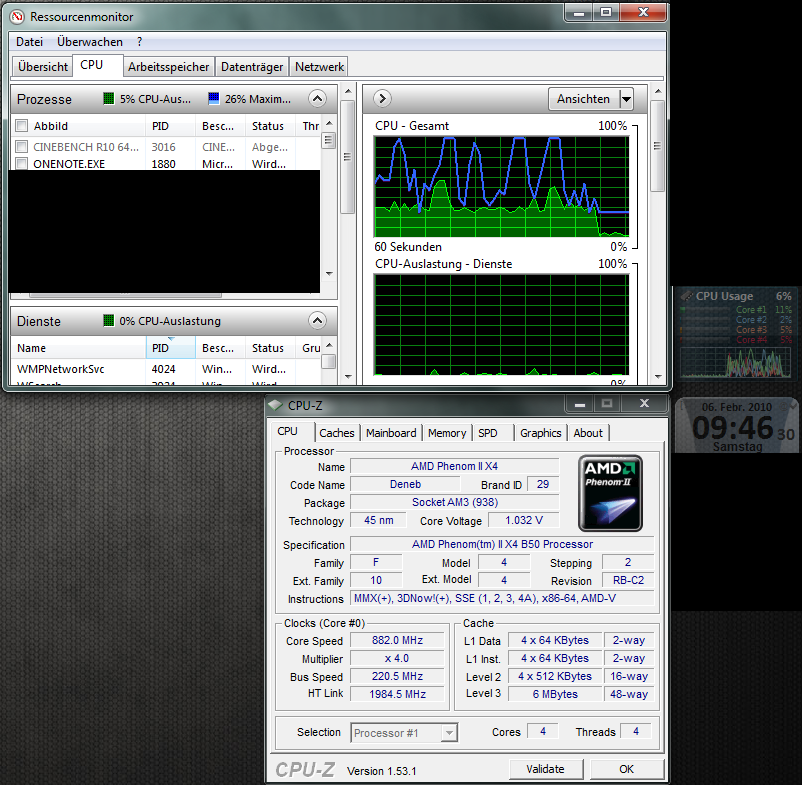Click the CPU Usage gadget core graph
Viewport: 802px width, 785px height.
point(735,362)
